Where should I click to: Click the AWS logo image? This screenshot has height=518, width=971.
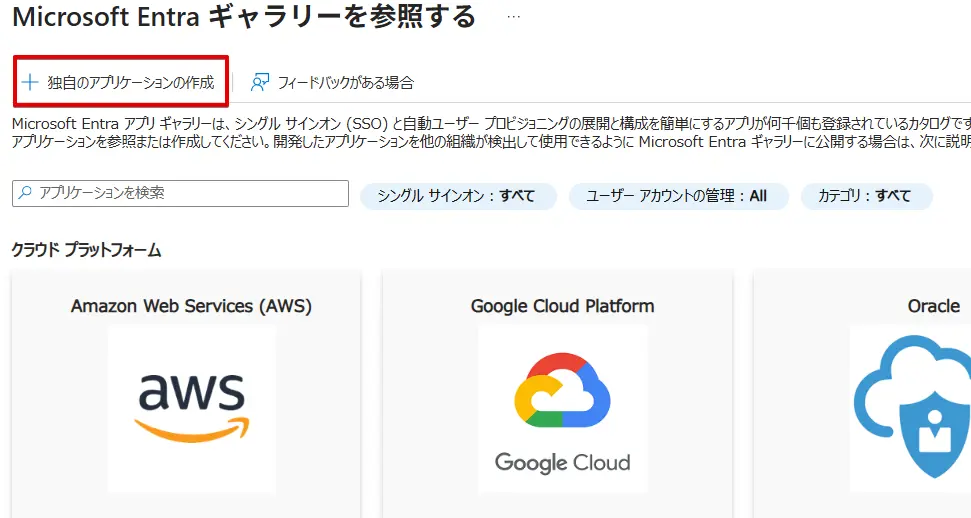[191, 406]
